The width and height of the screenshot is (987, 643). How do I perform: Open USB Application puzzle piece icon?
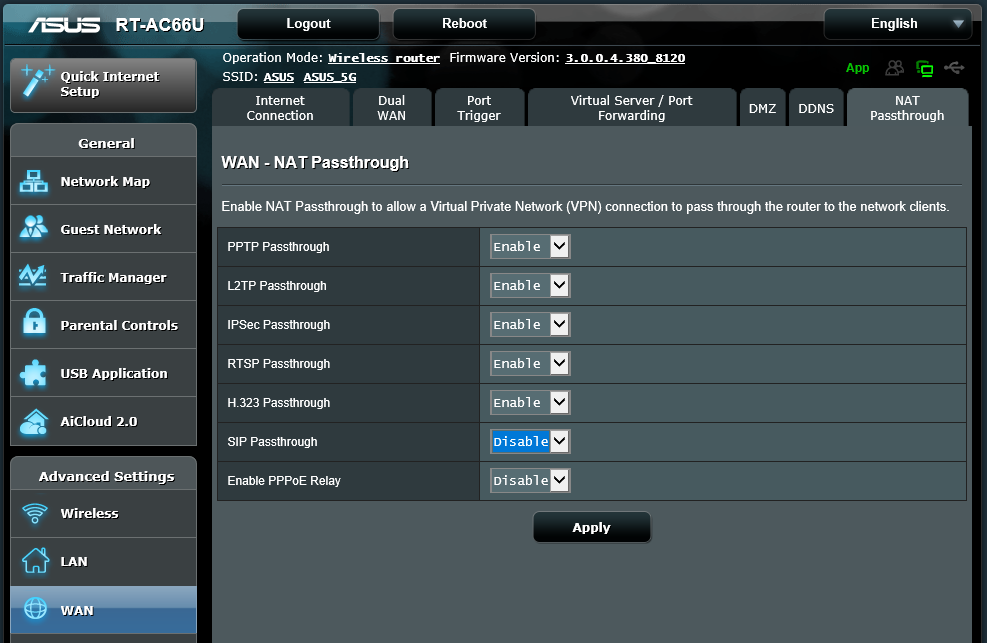coord(34,373)
